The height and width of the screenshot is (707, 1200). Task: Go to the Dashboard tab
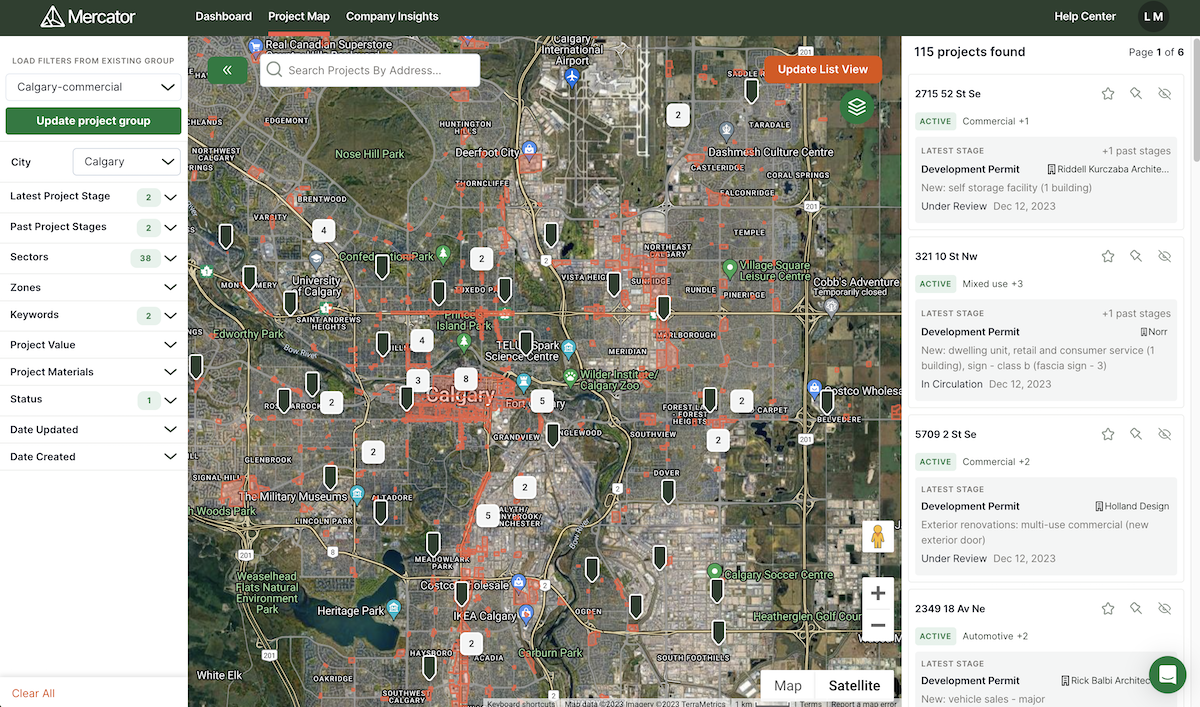coord(224,16)
